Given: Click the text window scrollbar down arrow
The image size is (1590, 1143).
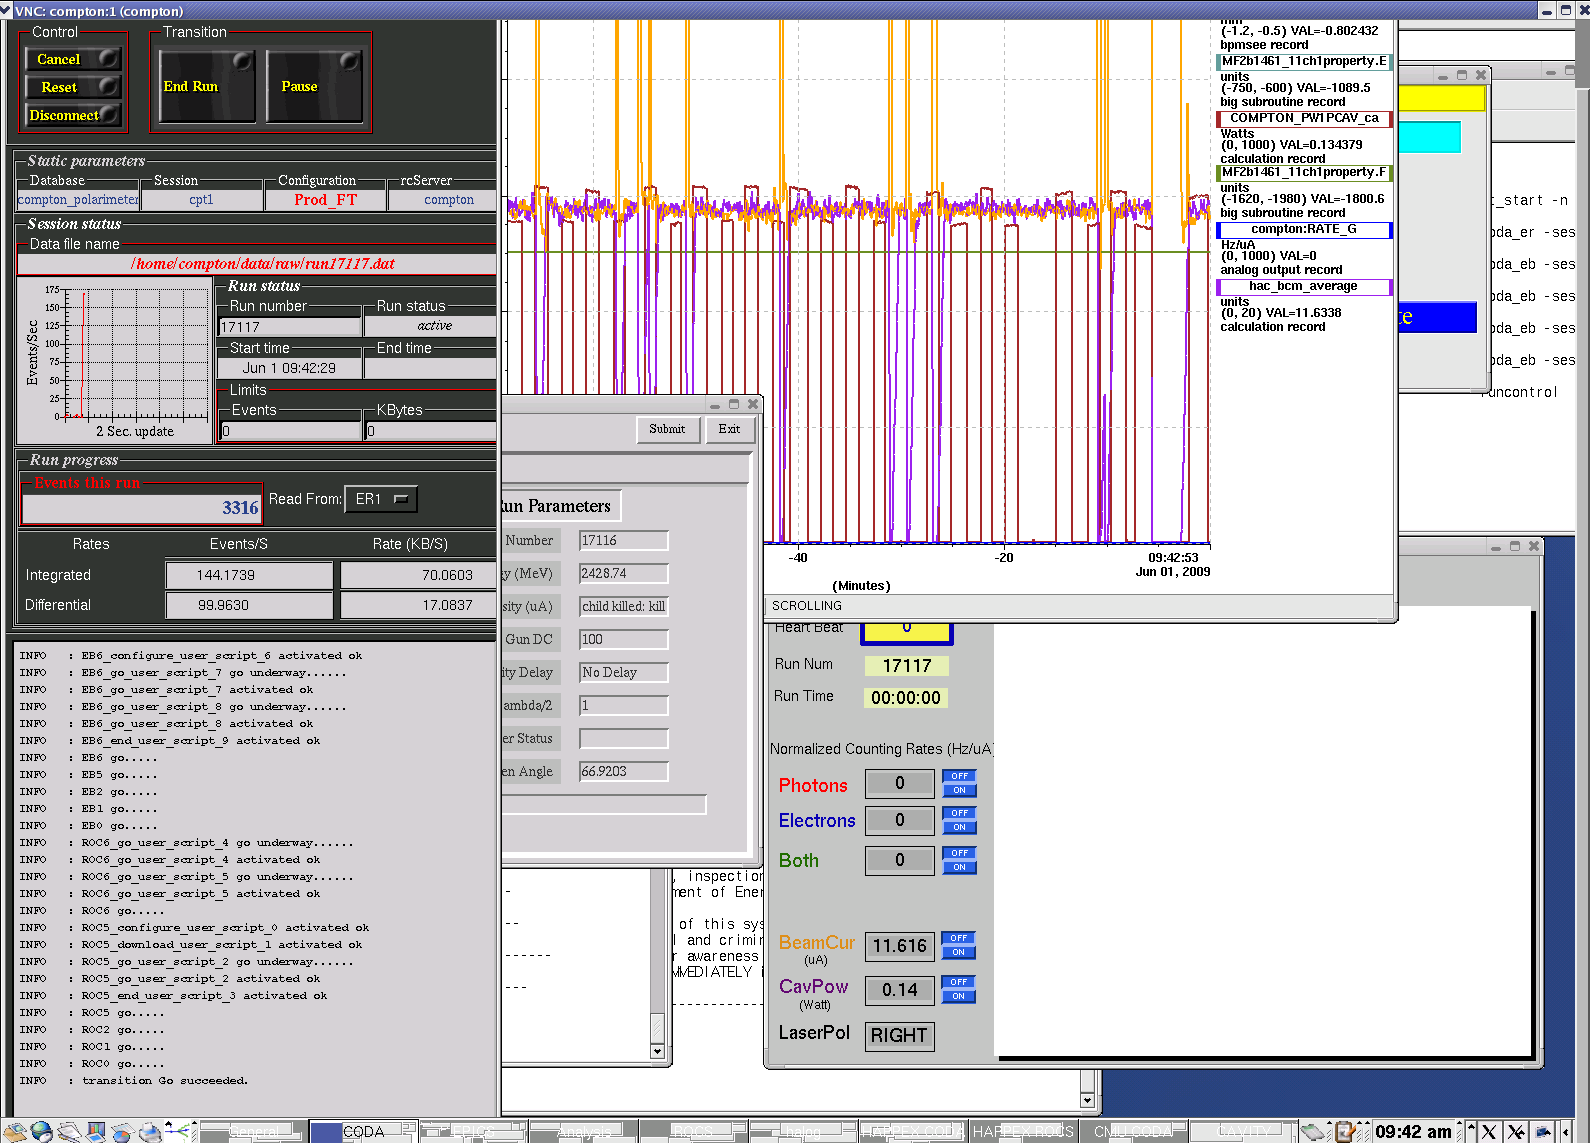Looking at the screenshot, I should pos(657,1051).
